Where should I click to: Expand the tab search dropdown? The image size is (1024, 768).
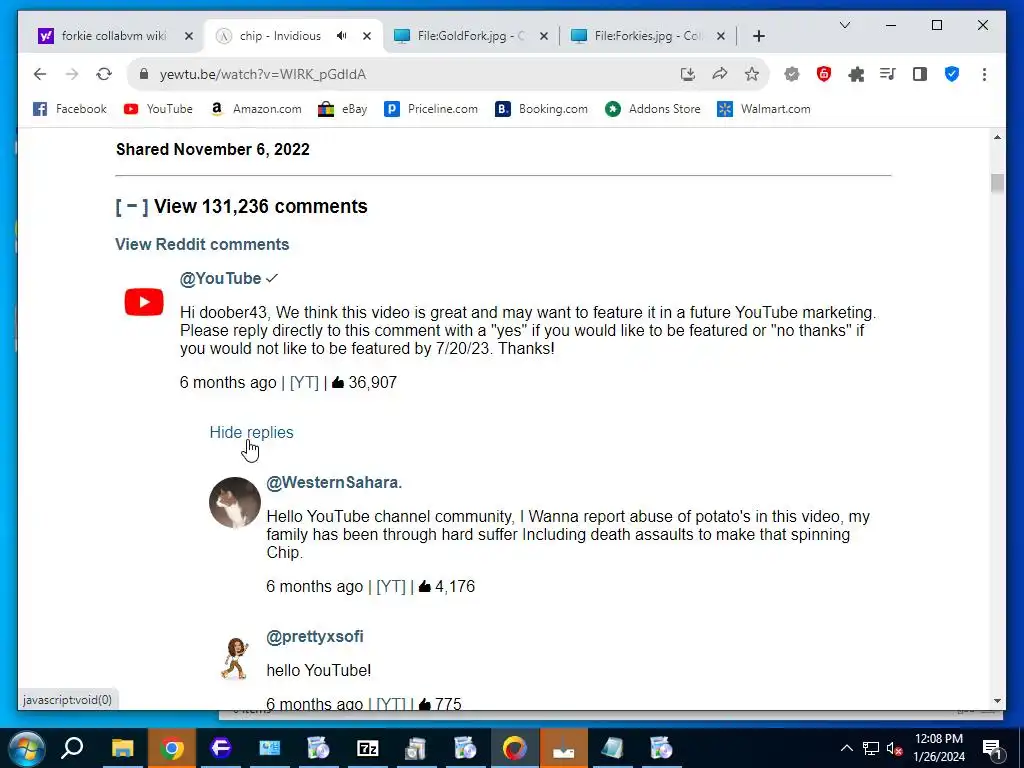(x=844, y=25)
